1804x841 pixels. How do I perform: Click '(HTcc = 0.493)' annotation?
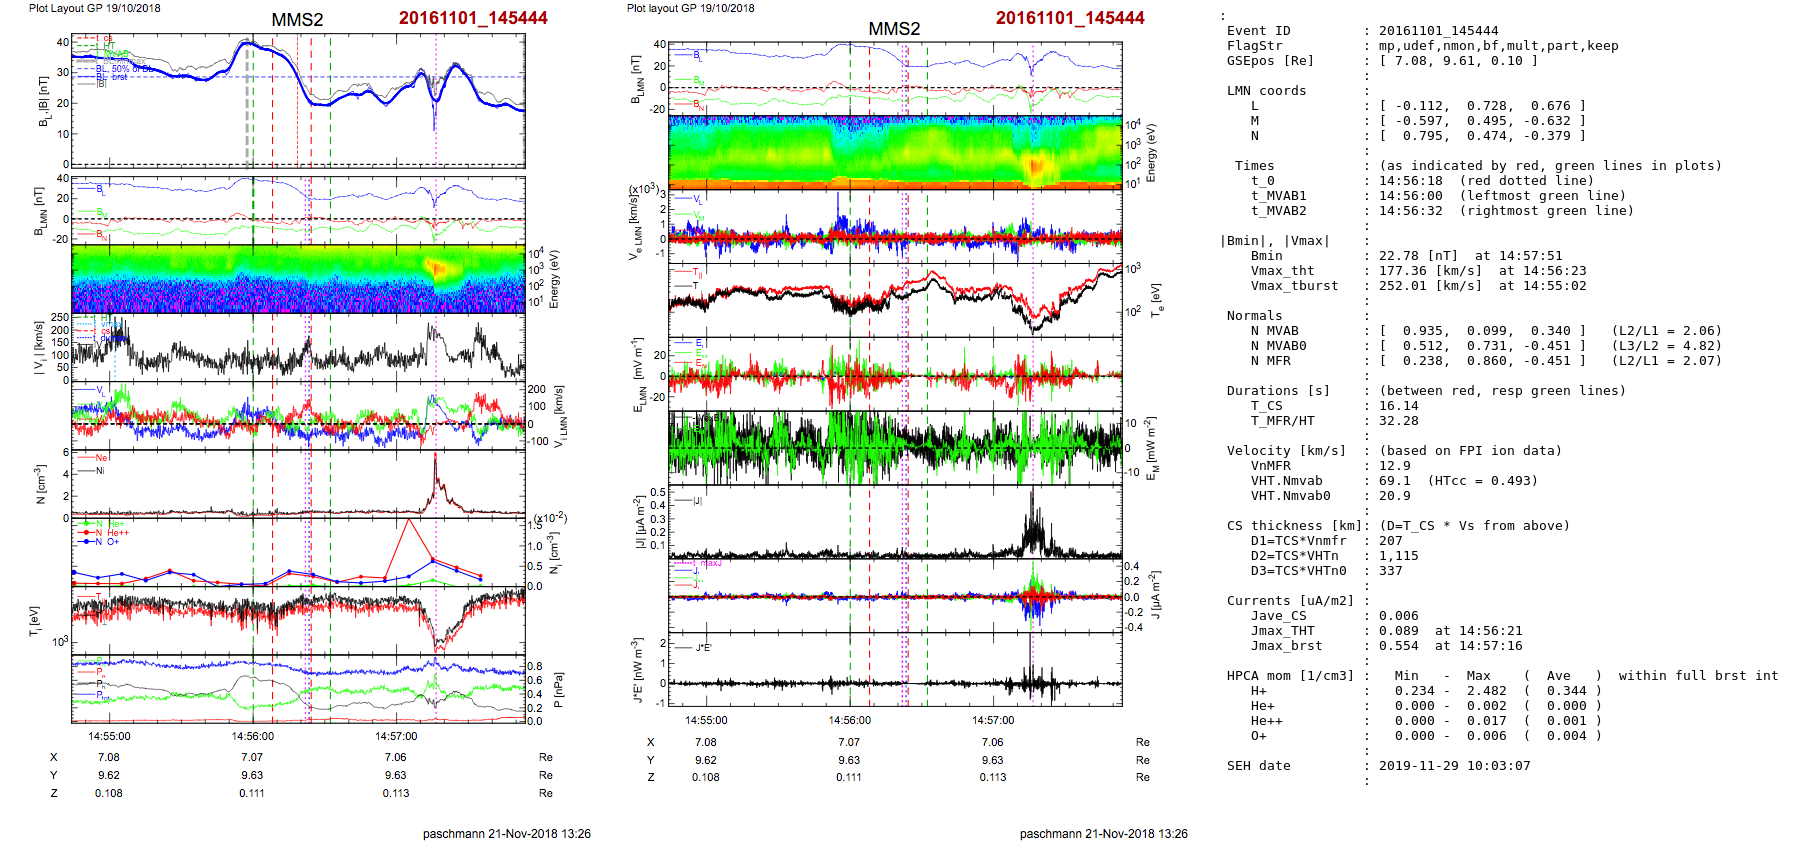(1482, 481)
